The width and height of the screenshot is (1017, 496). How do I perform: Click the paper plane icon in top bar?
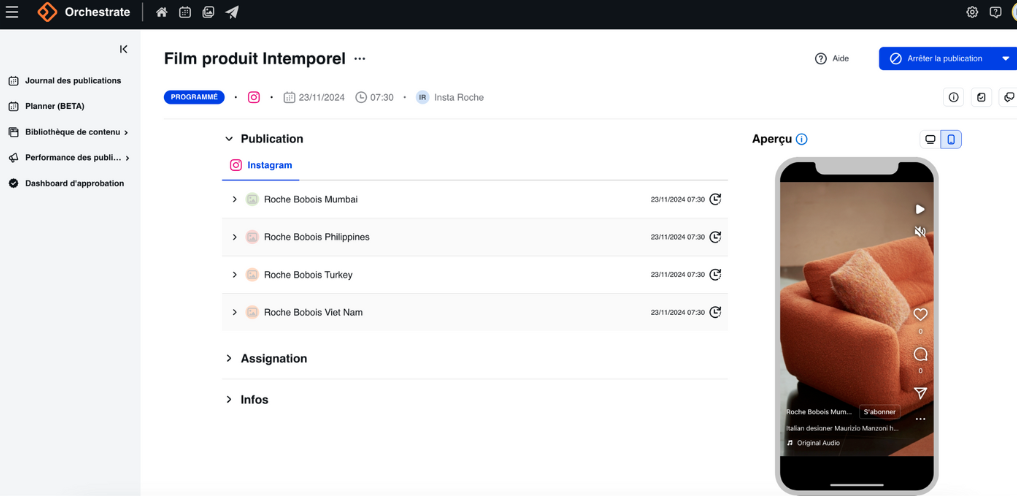coord(232,12)
